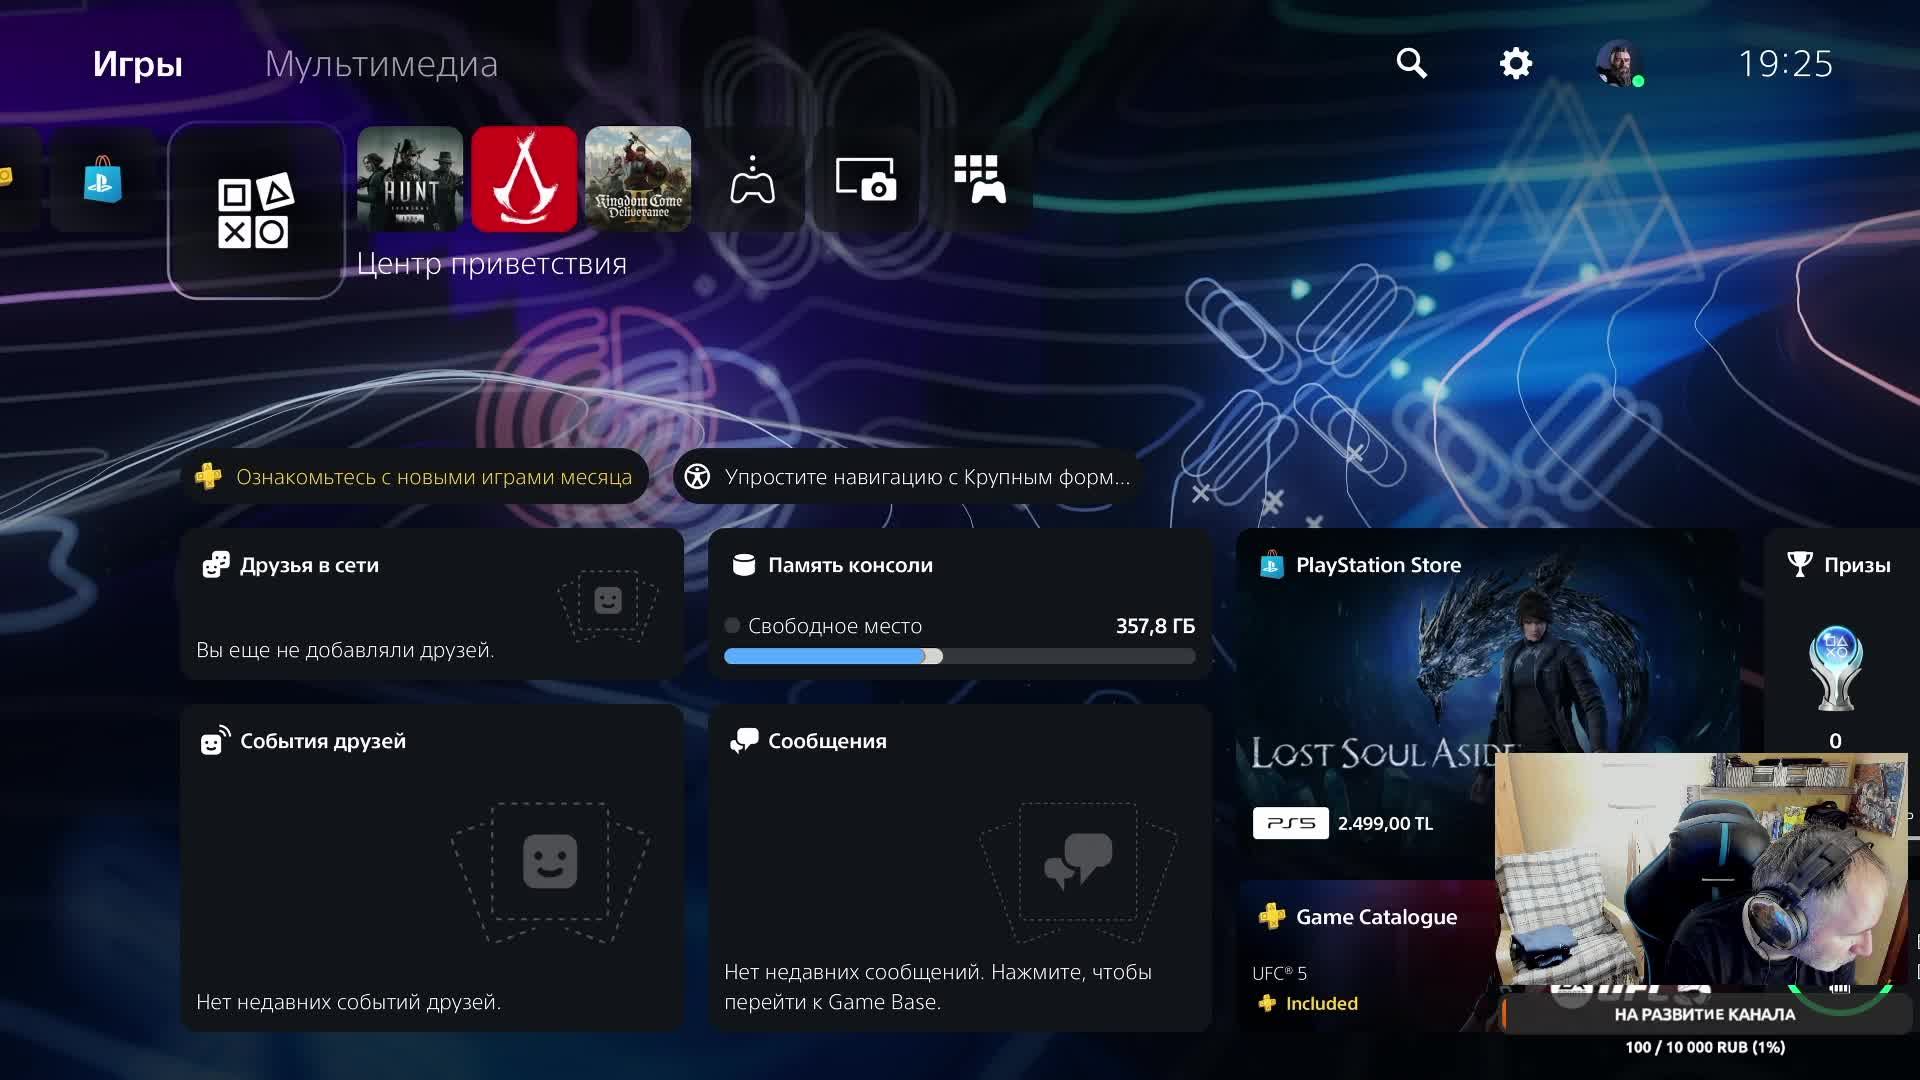
Task: Open the settings gear icon
Action: point(1515,63)
